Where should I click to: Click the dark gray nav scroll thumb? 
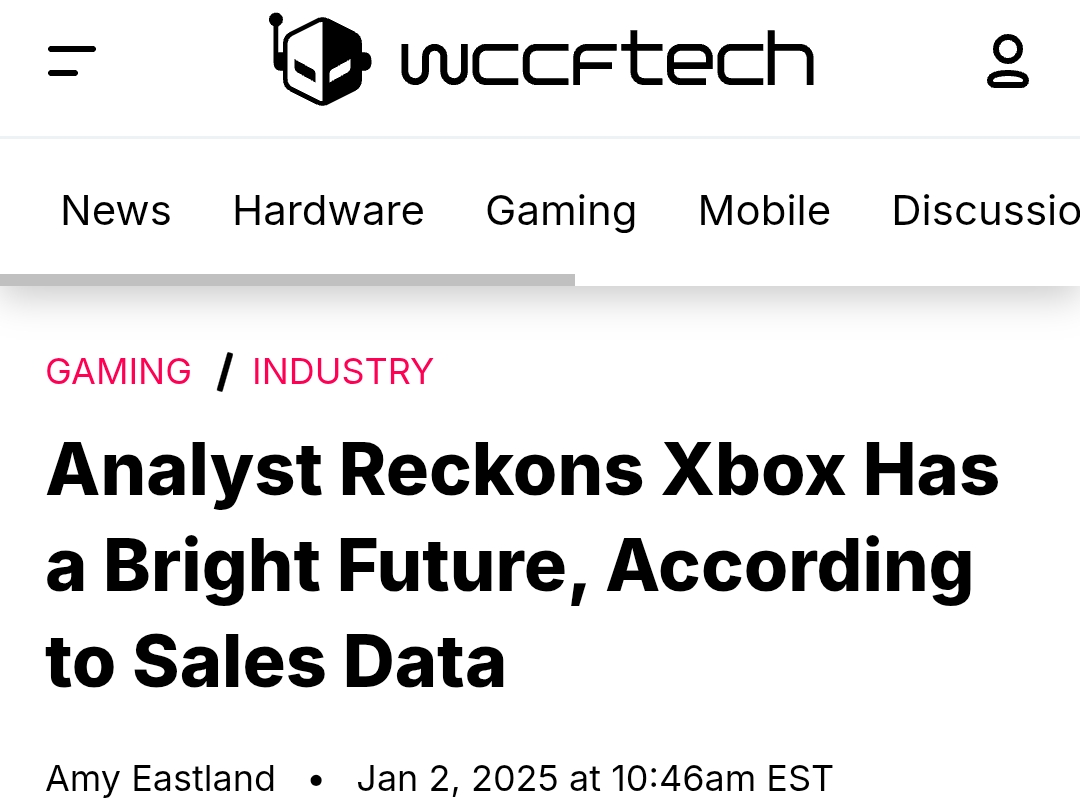pyautogui.click(x=287, y=280)
